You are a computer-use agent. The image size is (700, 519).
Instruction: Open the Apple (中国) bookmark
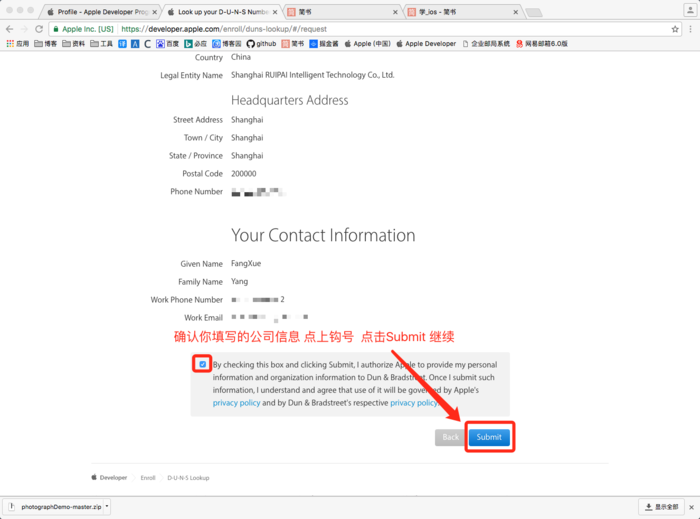coord(367,43)
